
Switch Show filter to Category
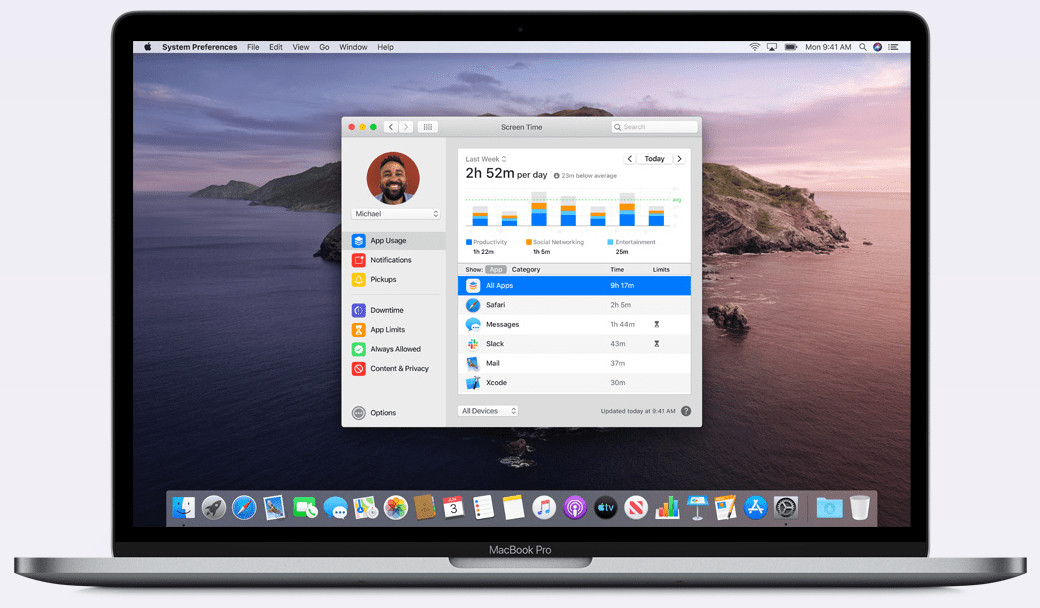point(526,270)
